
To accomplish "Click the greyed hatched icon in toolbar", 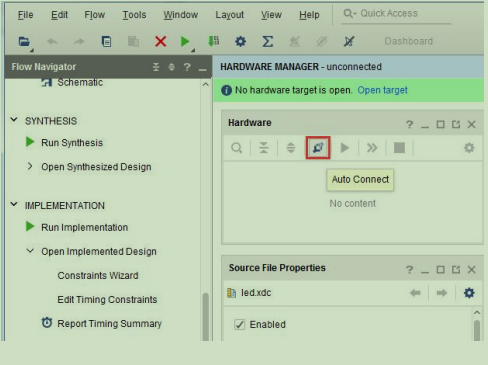I will [322, 42].
